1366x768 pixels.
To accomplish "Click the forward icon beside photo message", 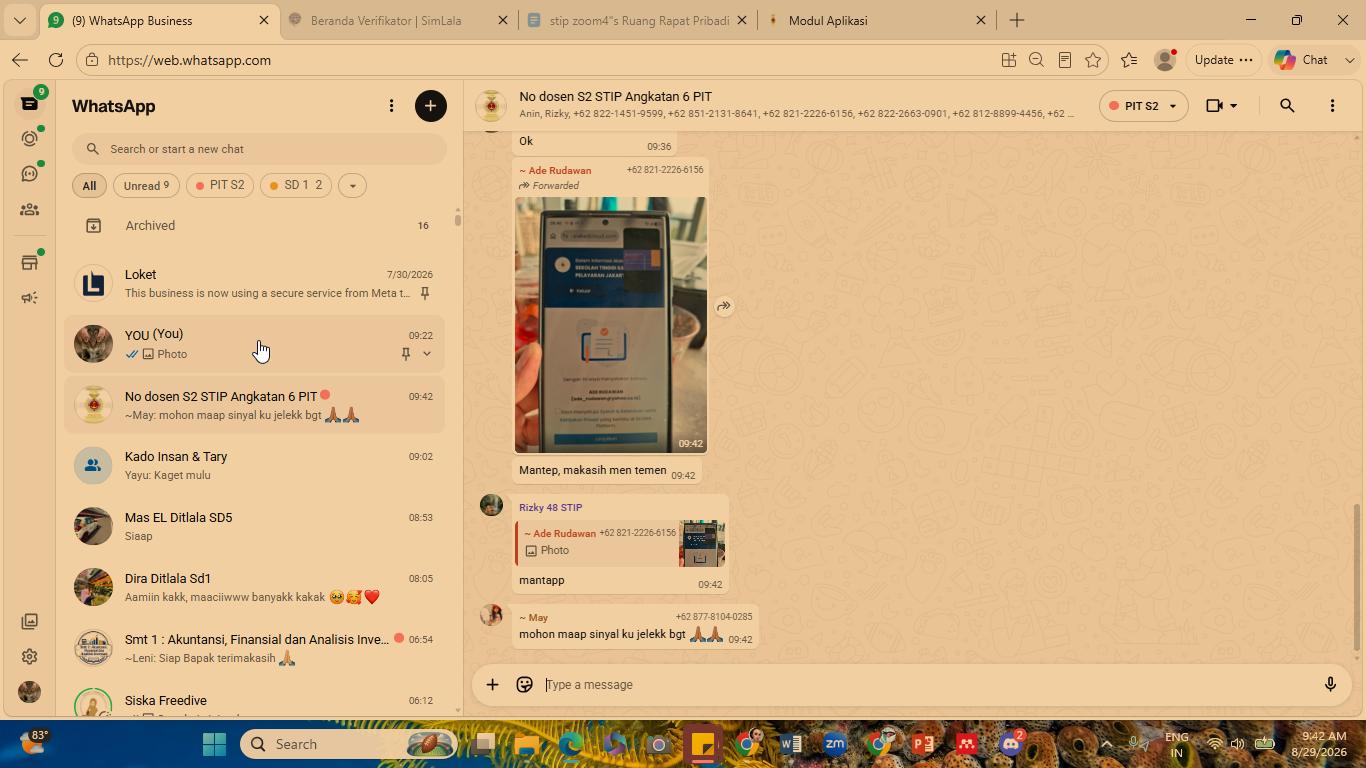I will pyautogui.click(x=724, y=307).
